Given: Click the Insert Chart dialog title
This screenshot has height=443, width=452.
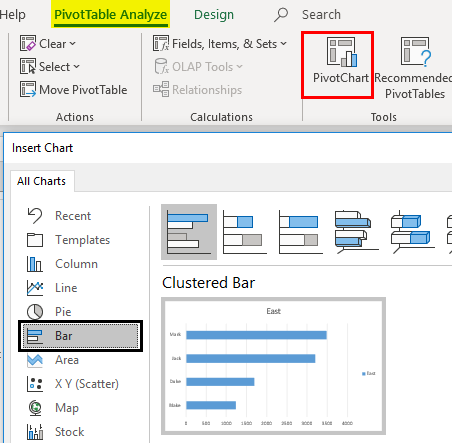Looking at the screenshot, I should [42, 148].
